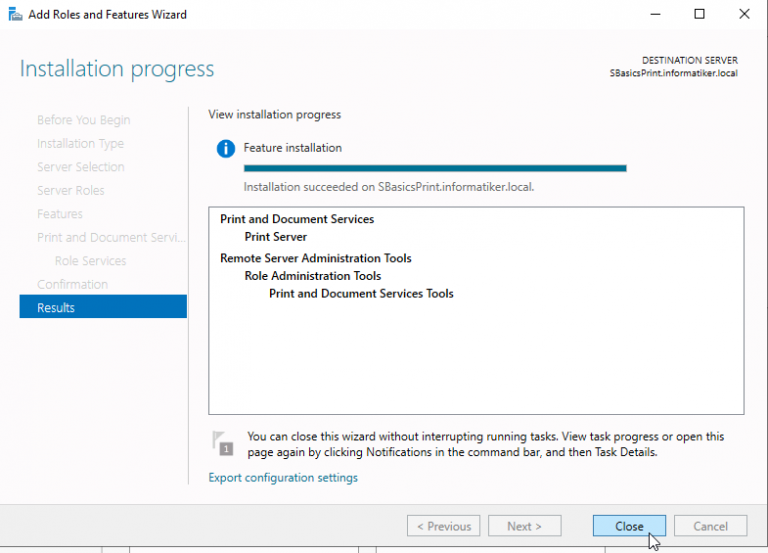
Task: Click the destination server name text
Action: pyautogui.click(x=673, y=73)
